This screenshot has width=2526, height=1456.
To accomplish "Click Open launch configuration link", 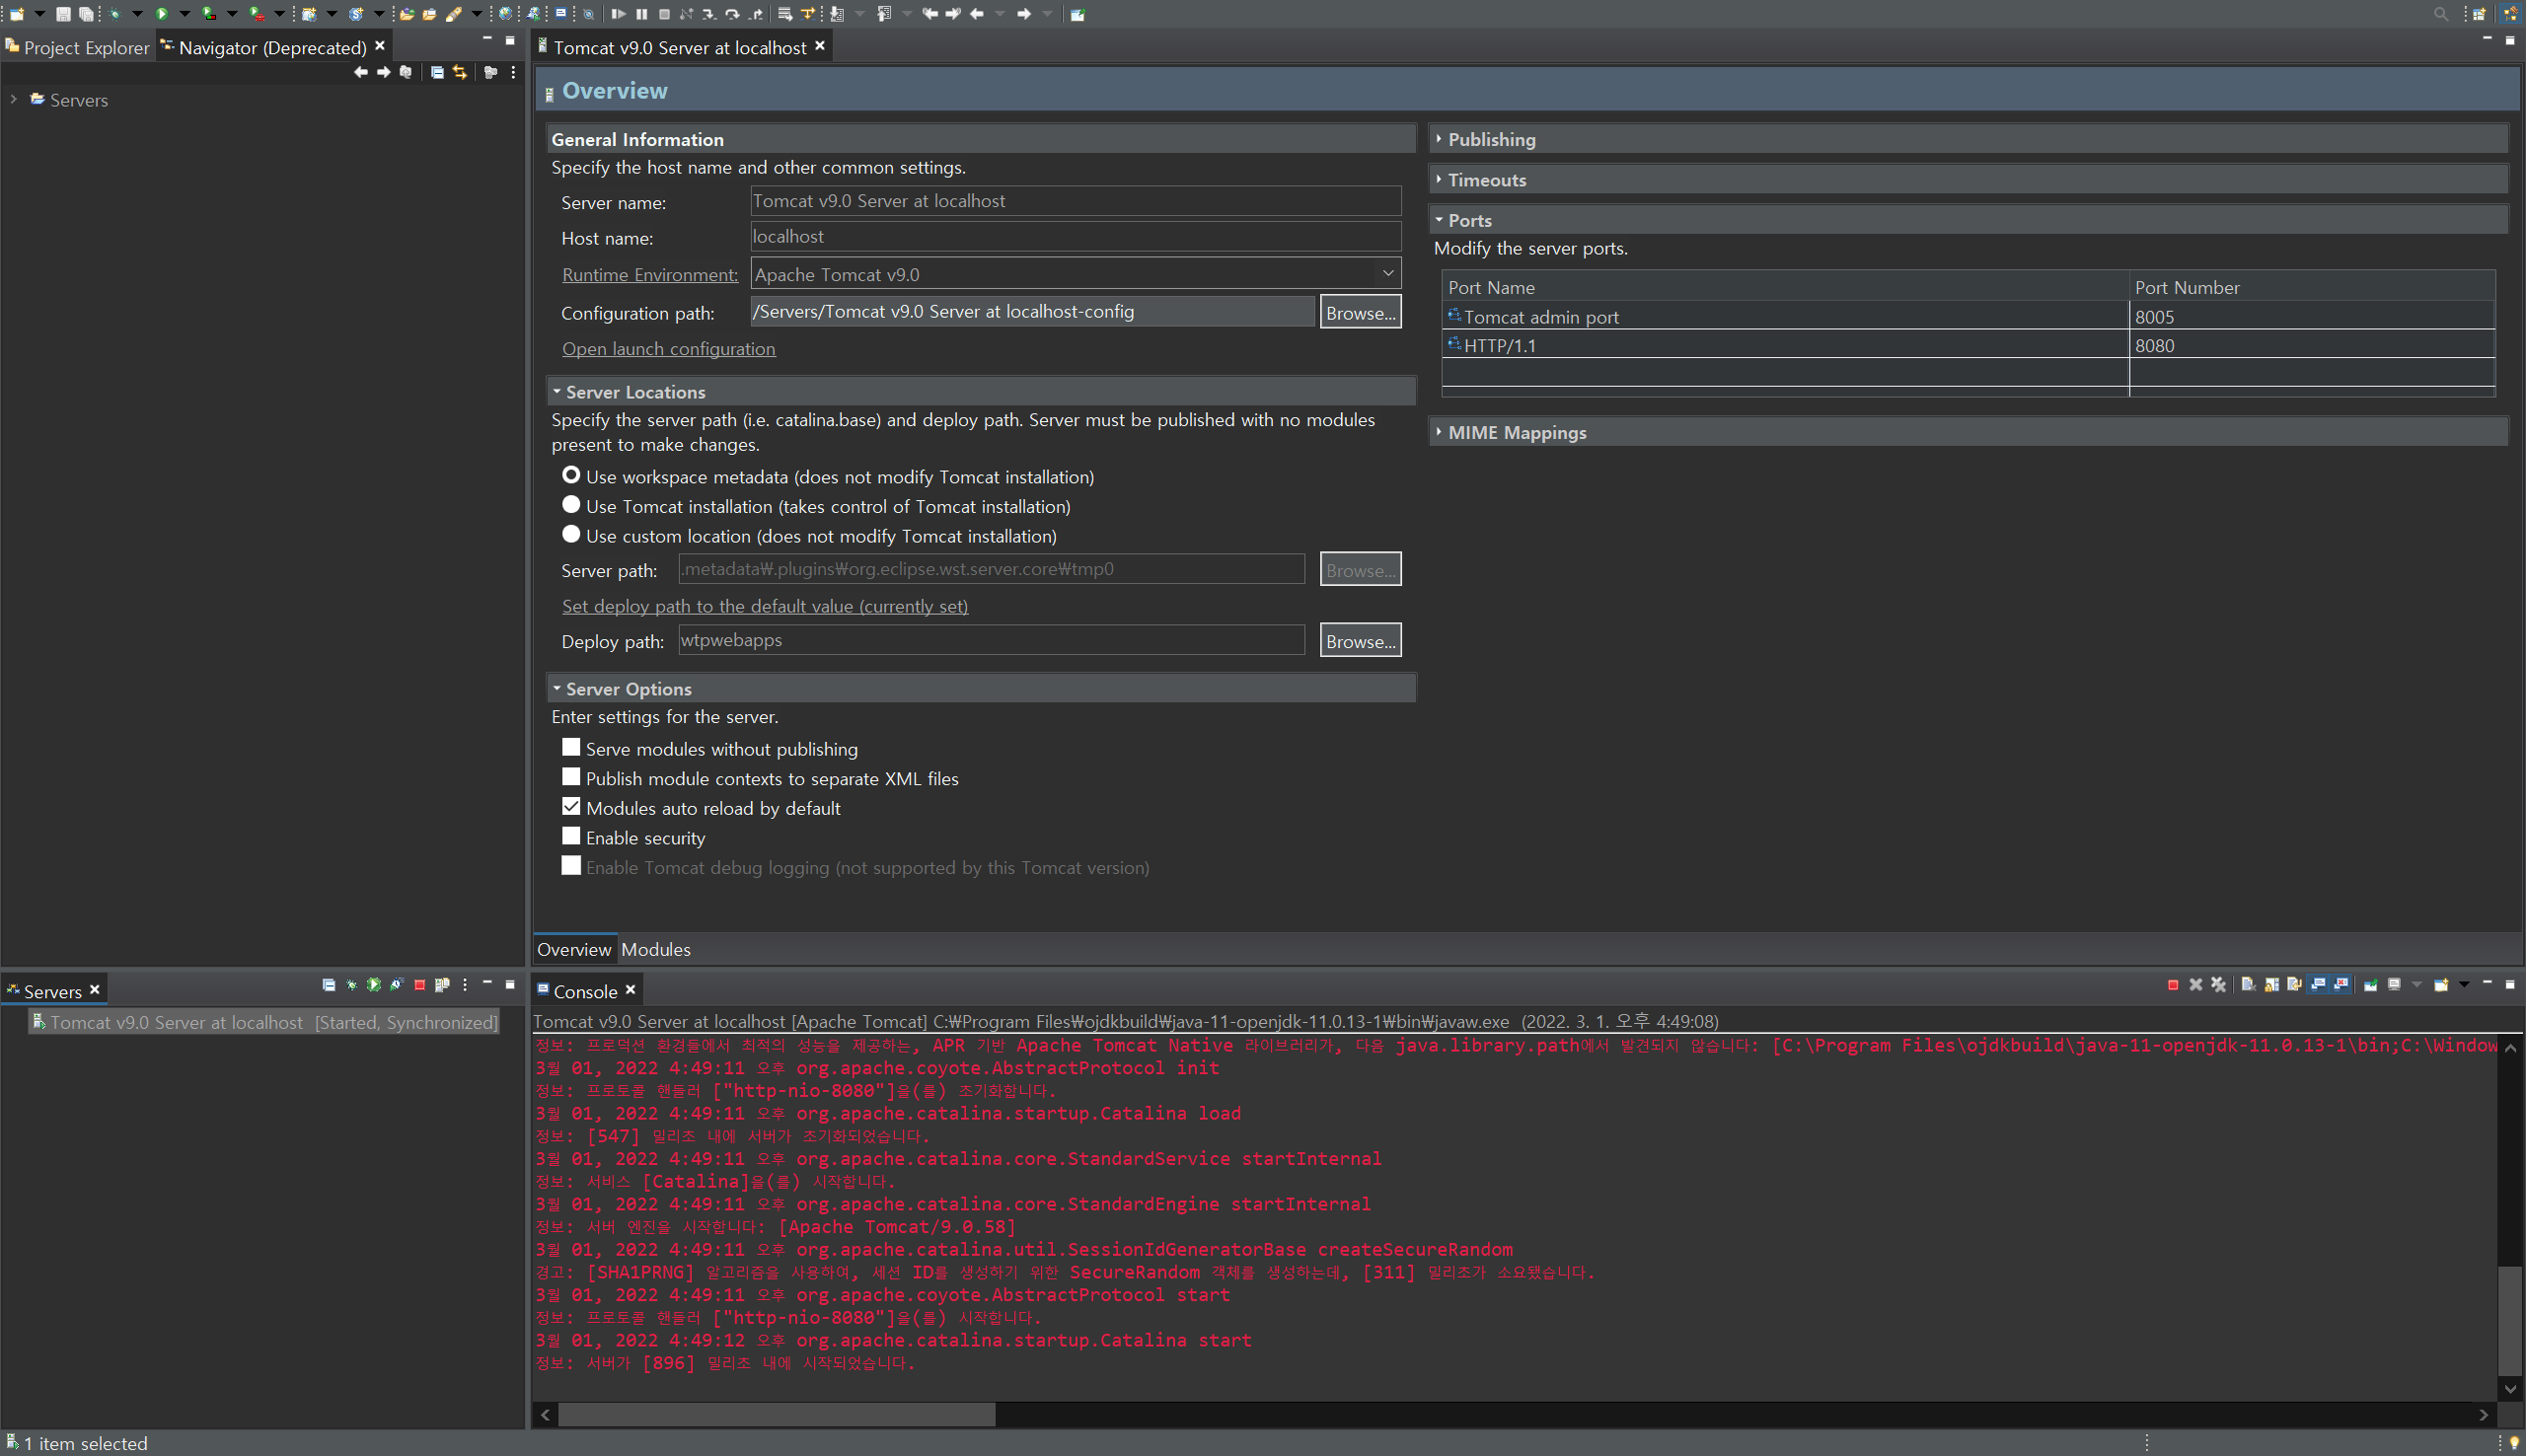I will tap(668, 349).
